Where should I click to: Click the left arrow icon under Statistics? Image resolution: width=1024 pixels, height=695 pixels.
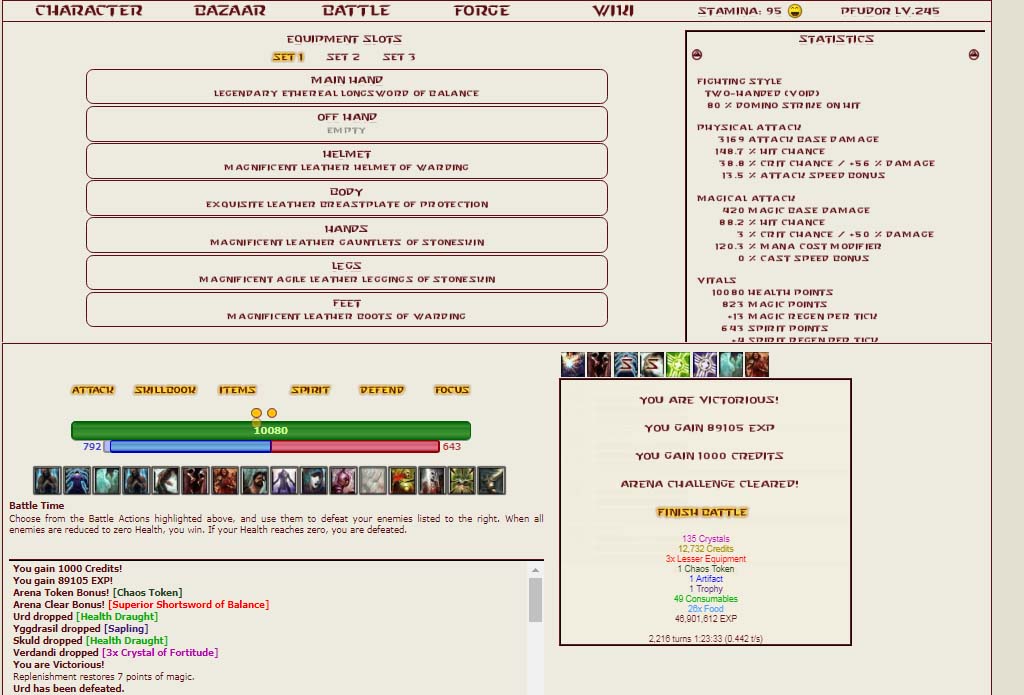697,56
